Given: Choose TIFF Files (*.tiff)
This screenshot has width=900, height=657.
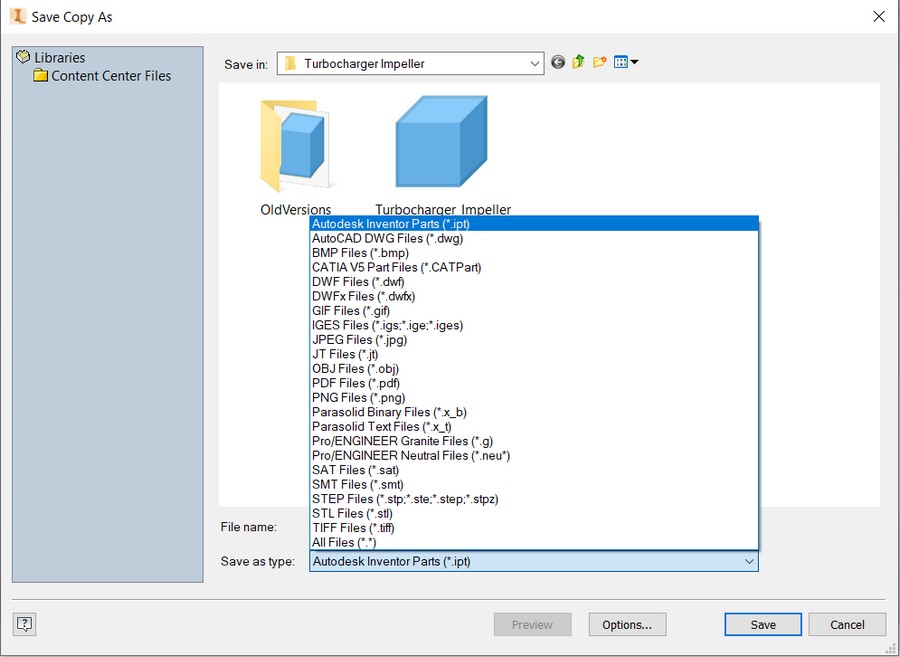Looking at the screenshot, I should [534, 528].
